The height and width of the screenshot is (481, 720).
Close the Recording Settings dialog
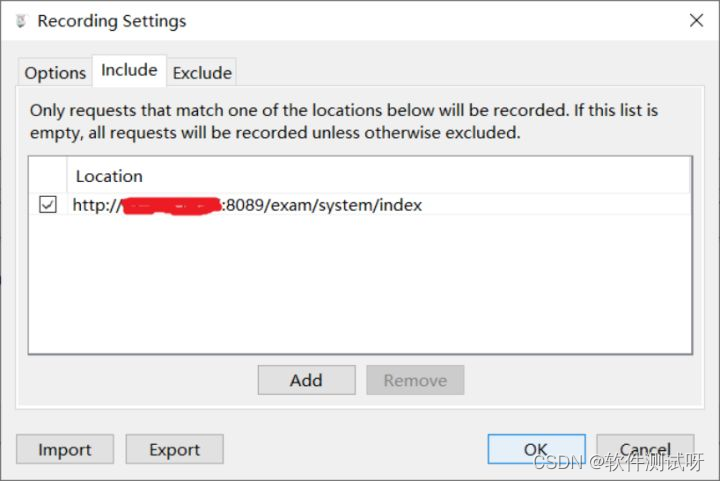click(696, 20)
